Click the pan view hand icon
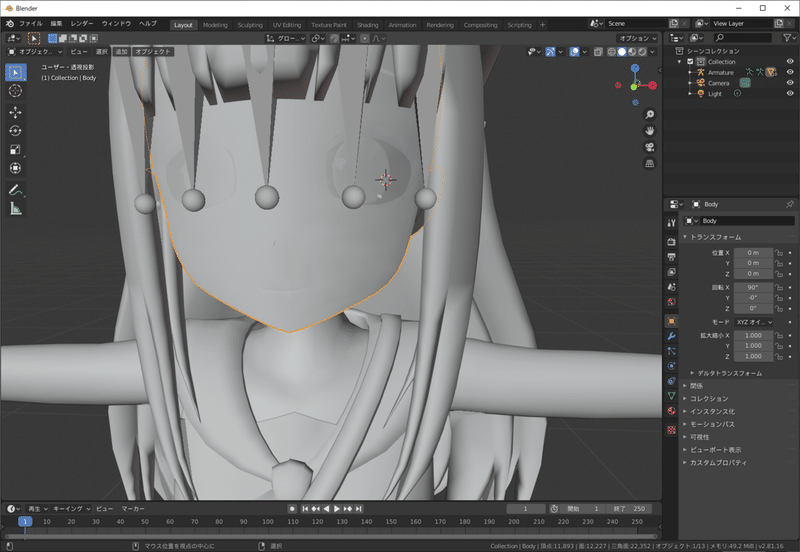 649,131
